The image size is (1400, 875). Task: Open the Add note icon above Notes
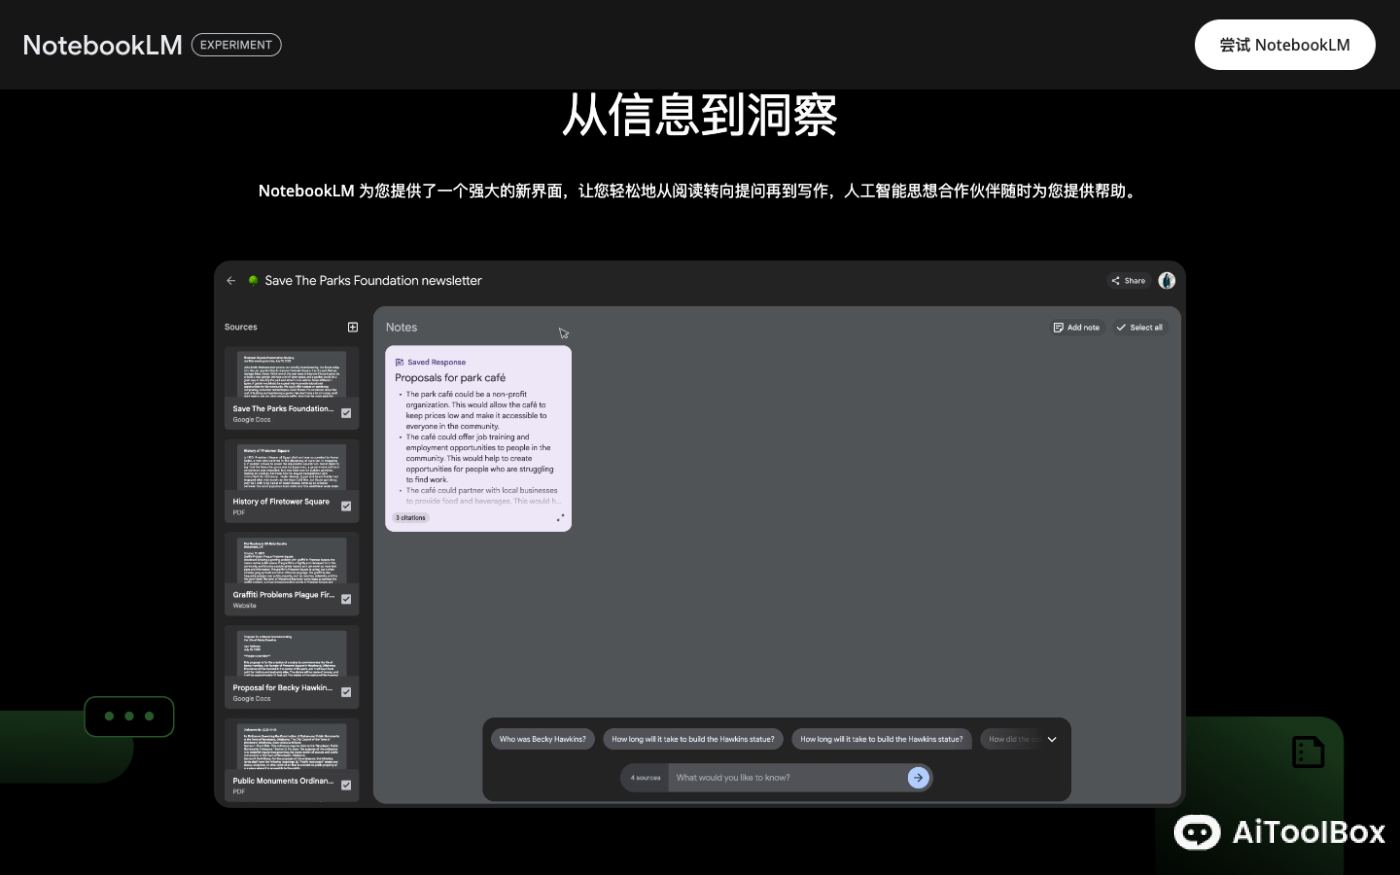[x=1058, y=327]
